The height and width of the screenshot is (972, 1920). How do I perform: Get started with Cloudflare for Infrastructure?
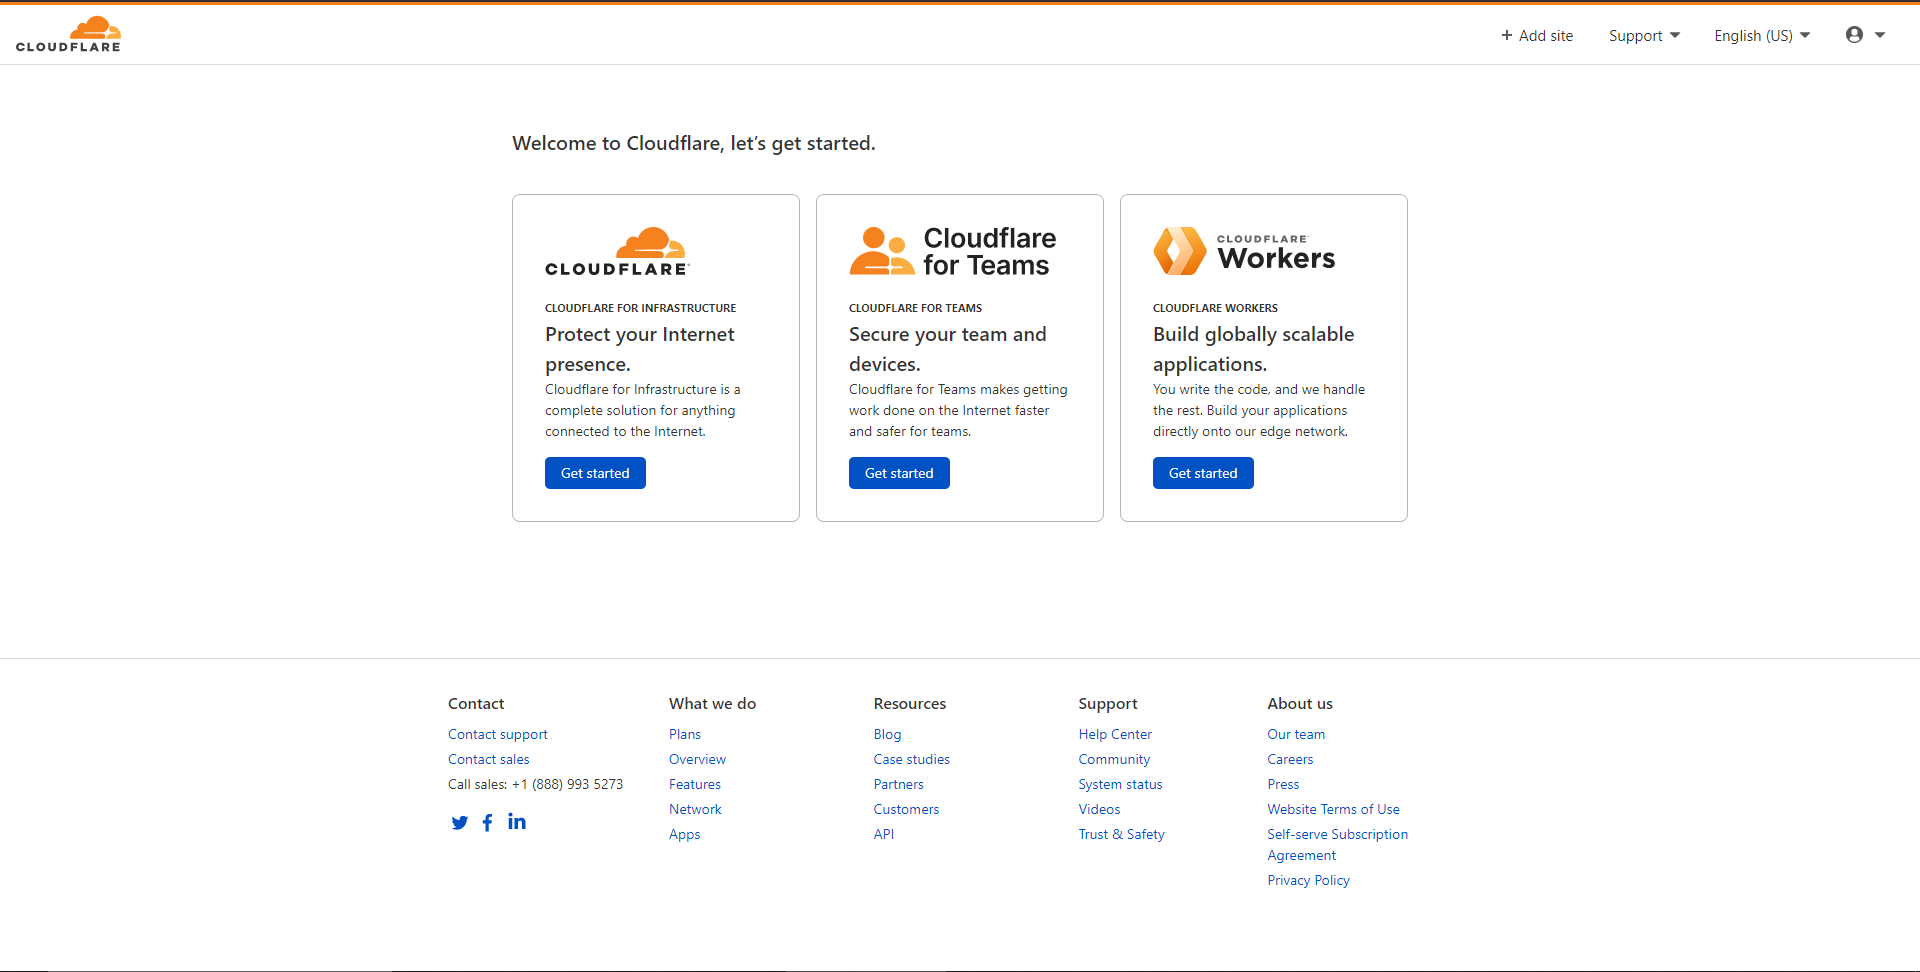tap(595, 473)
